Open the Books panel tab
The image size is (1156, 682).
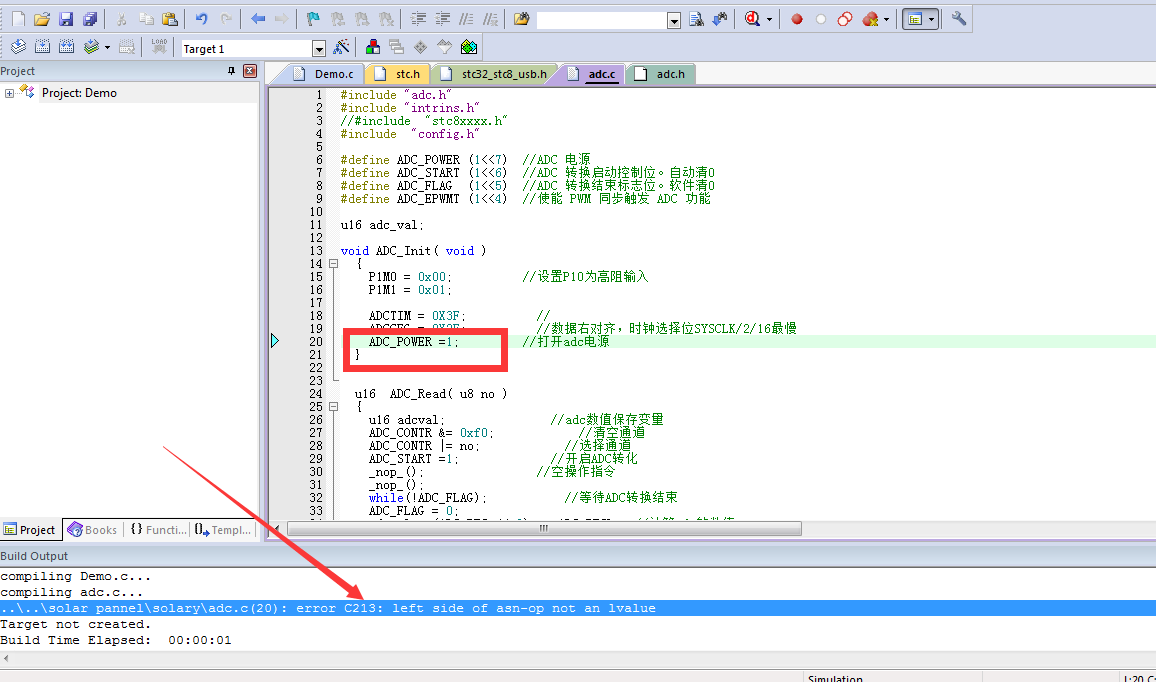coord(92,529)
